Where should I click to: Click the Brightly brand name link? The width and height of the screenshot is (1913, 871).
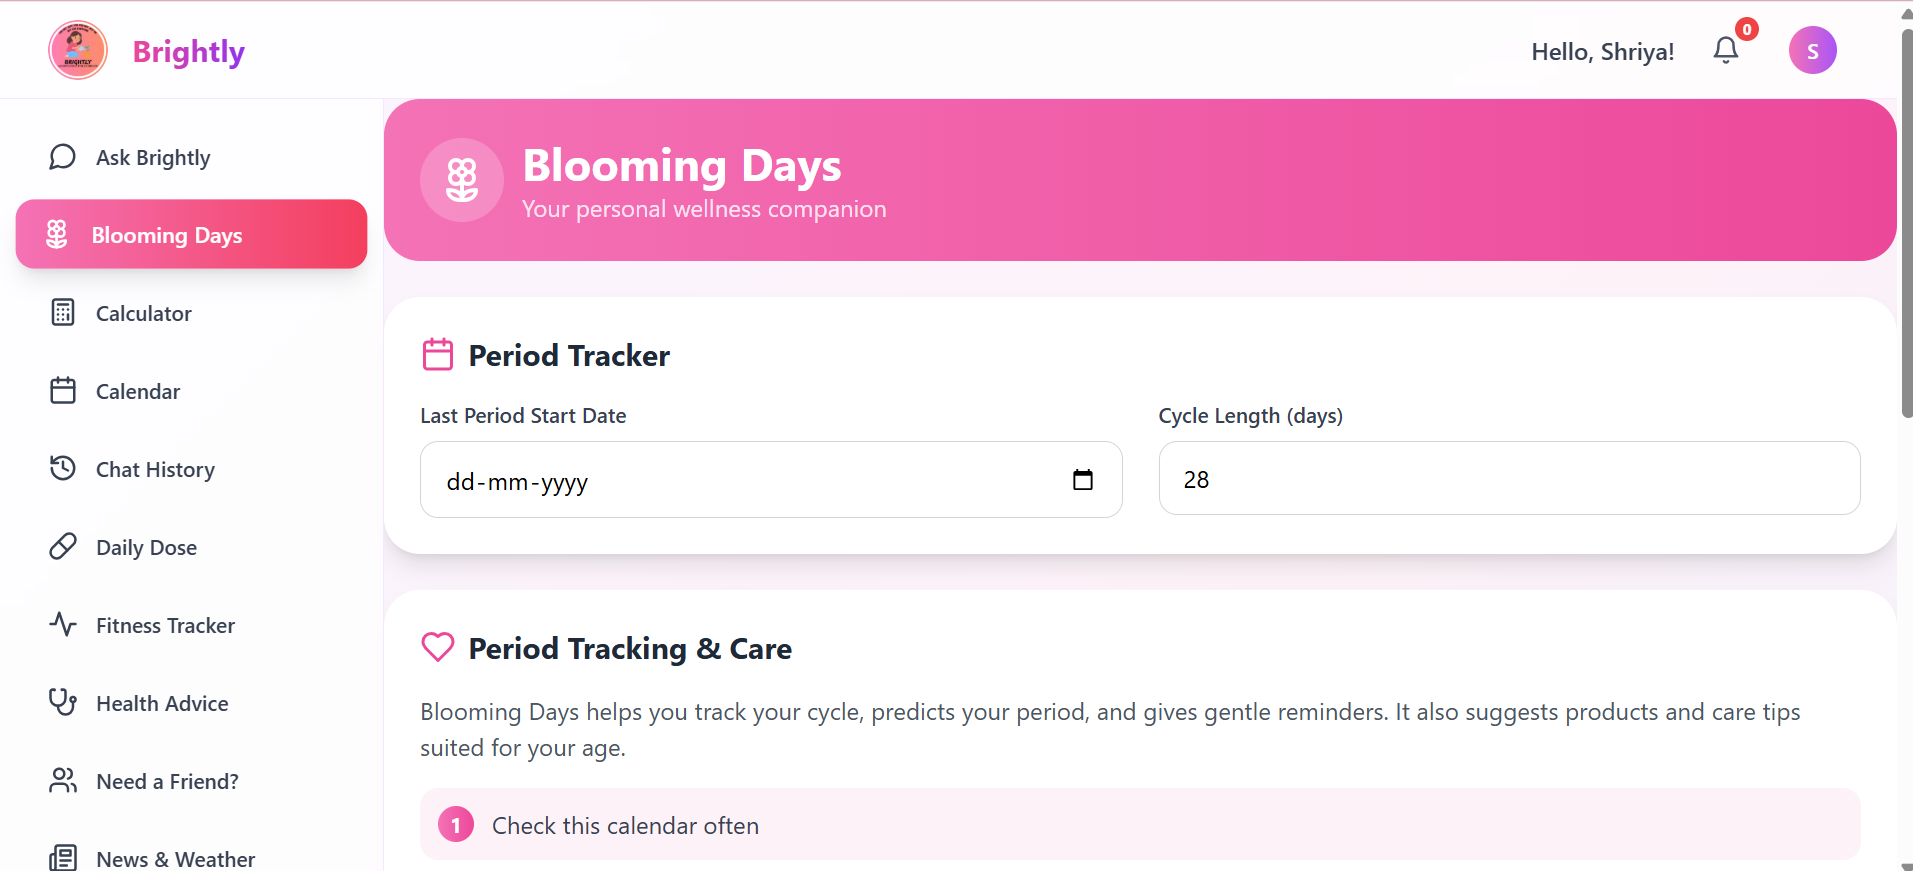[x=188, y=51]
